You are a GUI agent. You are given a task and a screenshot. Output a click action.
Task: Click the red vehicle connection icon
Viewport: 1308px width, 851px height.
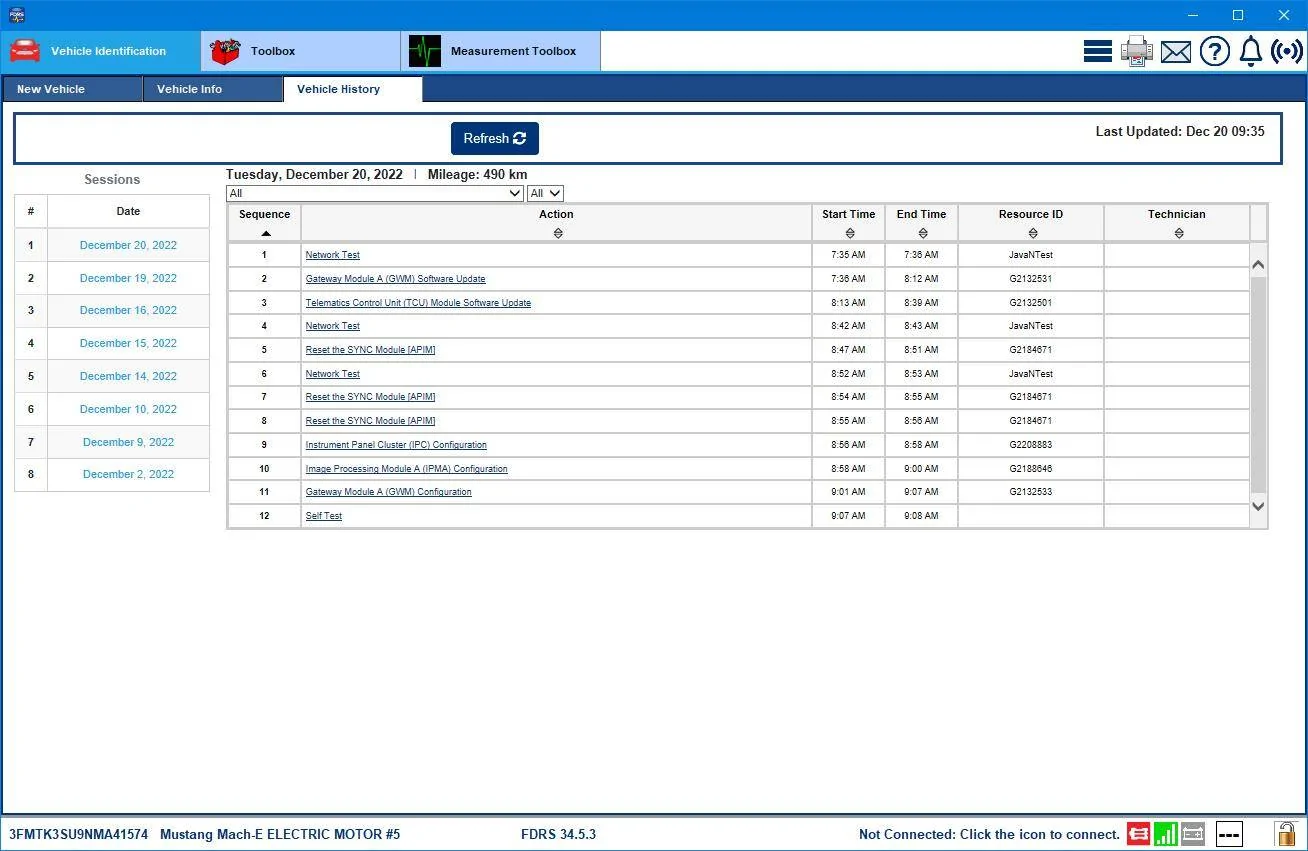[x=1138, y=833]
